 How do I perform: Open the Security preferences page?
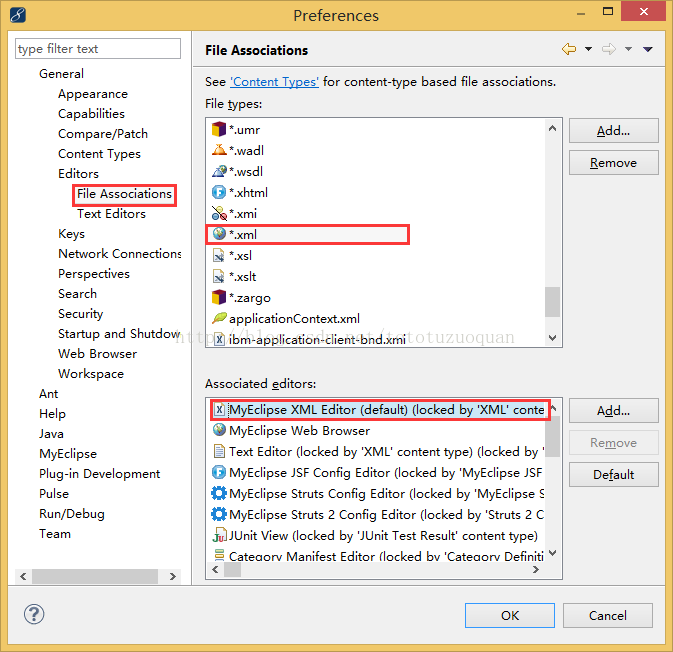81,314
